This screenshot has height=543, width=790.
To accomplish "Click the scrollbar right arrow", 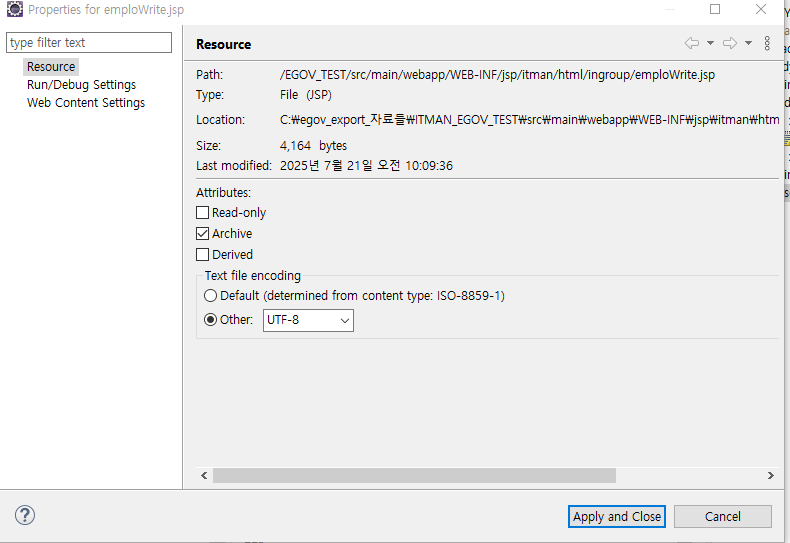I will pos(770,476).
